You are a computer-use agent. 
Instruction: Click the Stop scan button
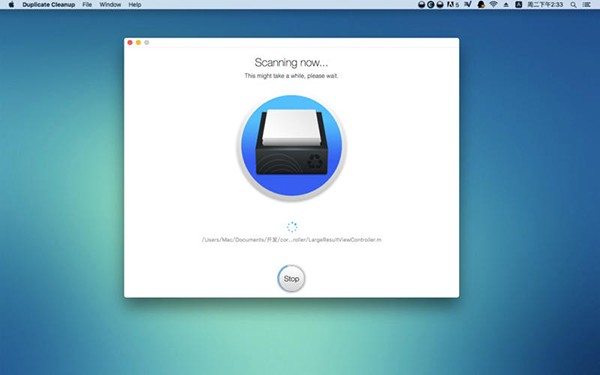tap(291, 279)
